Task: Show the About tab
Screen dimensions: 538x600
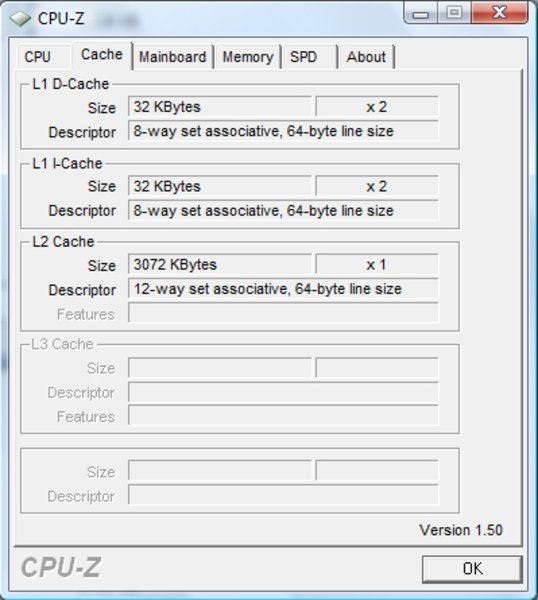Action: (366, 57)
